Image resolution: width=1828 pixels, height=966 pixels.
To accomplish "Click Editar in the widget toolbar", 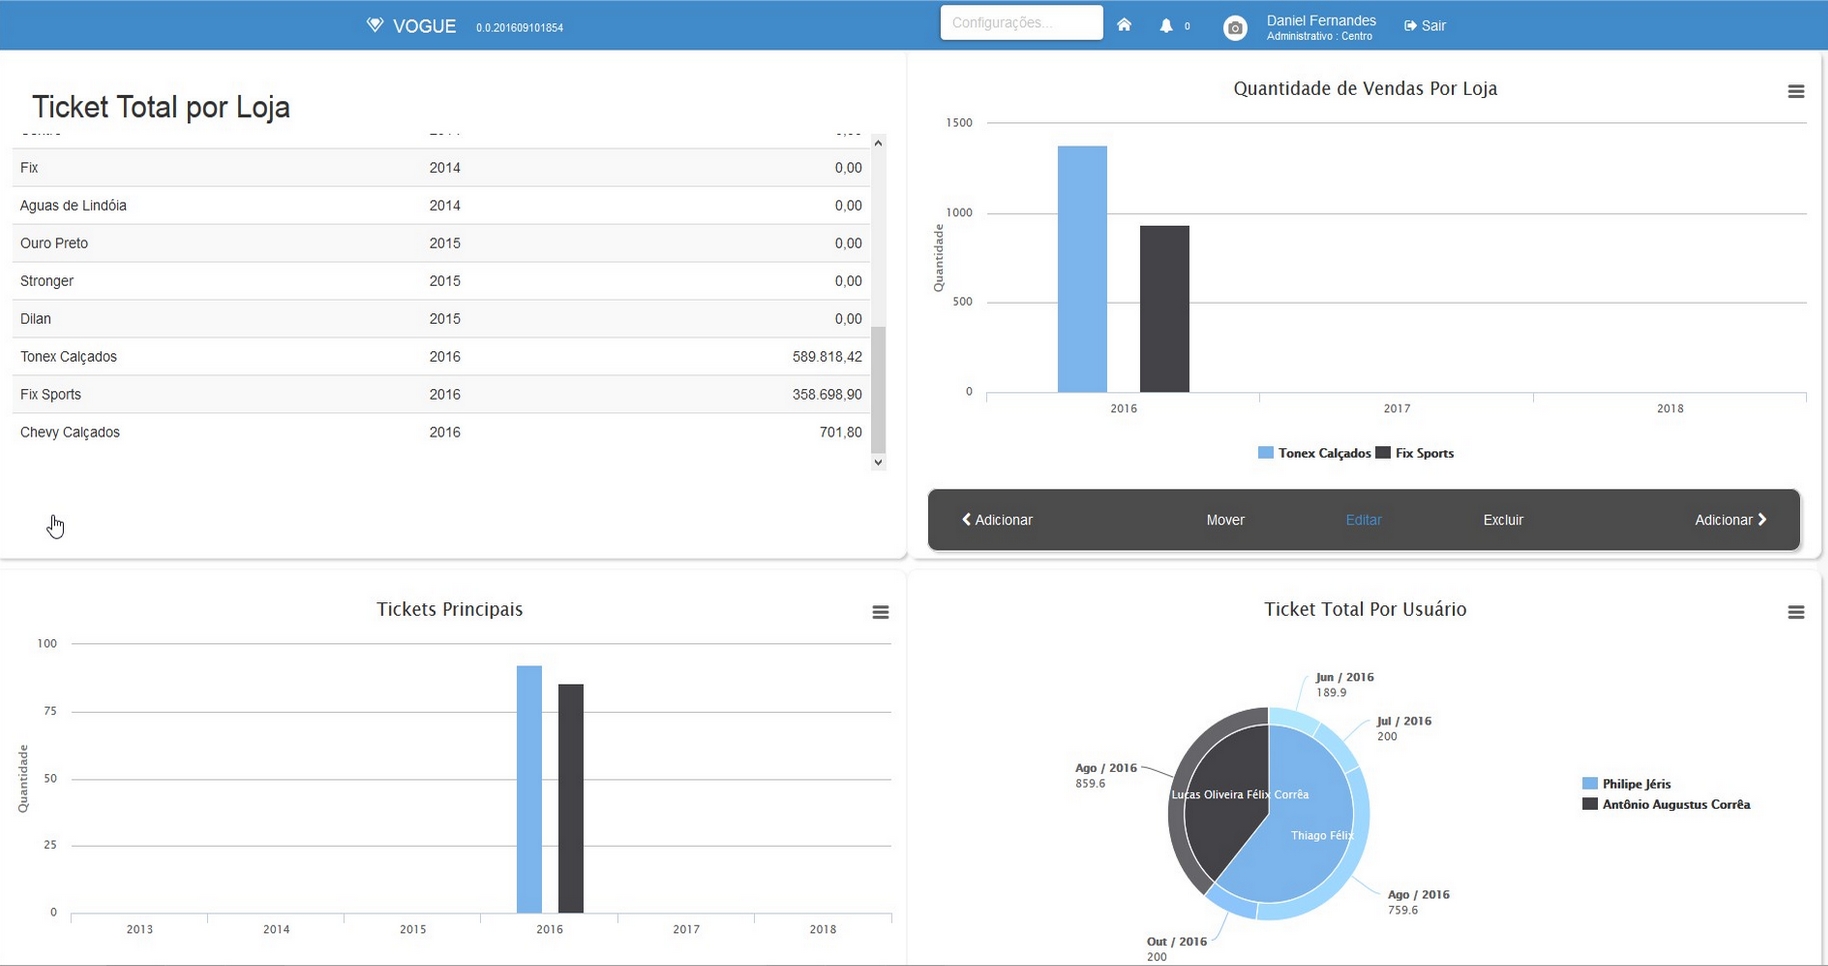I will point(1363,520).
